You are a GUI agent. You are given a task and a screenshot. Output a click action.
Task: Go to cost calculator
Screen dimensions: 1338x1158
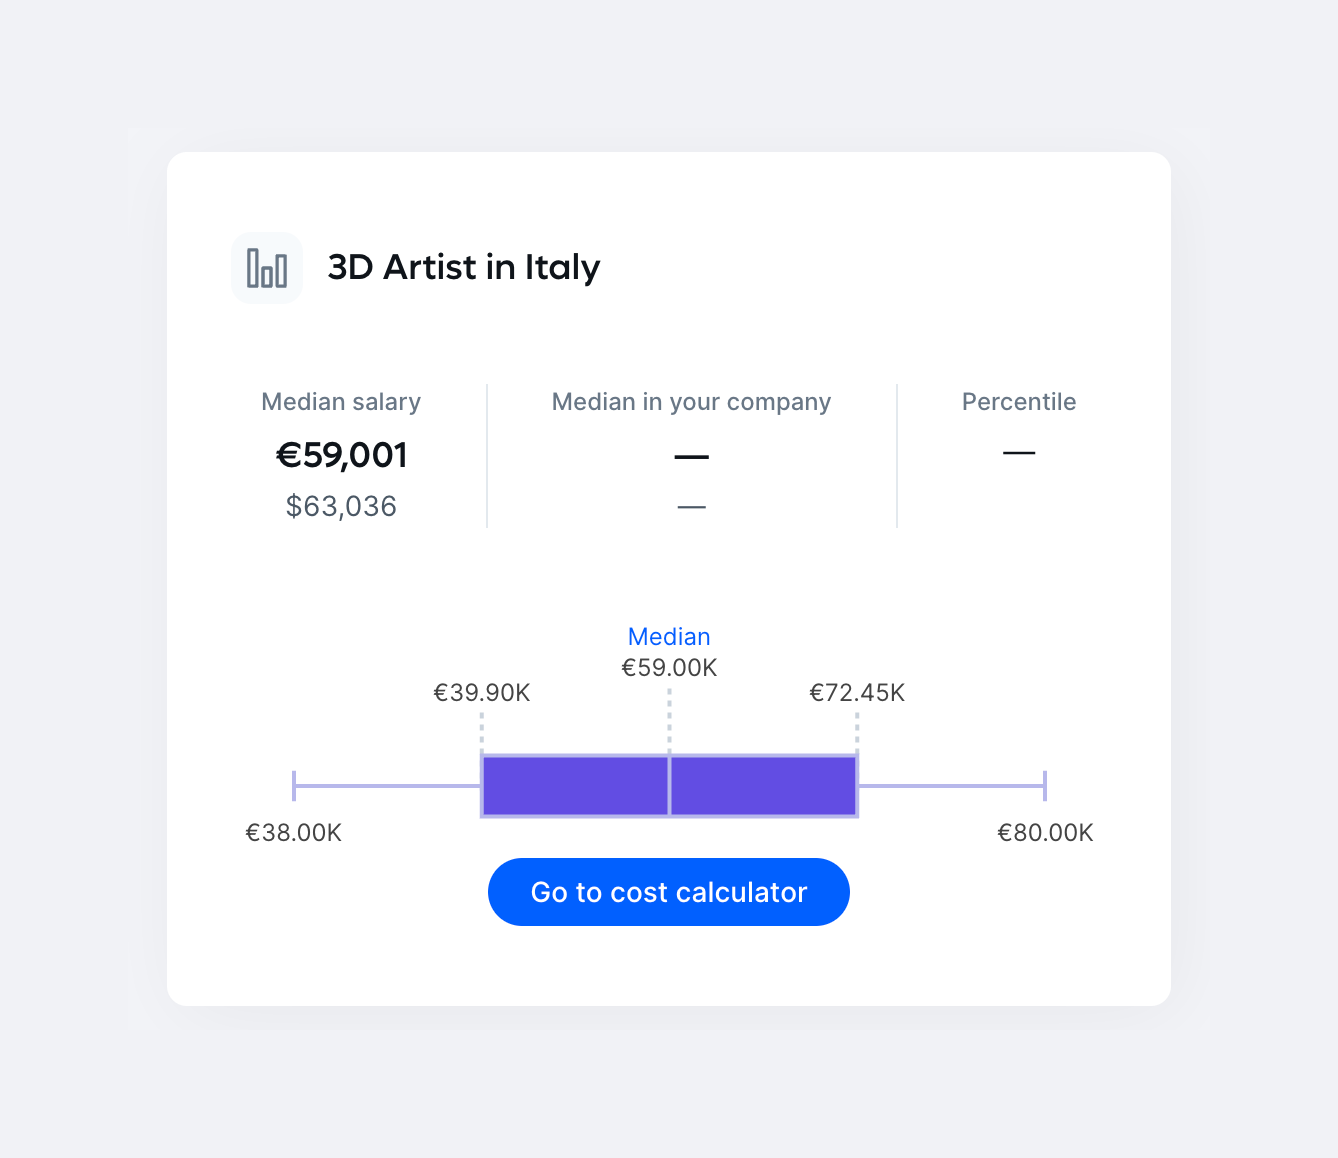coord(668,892)
